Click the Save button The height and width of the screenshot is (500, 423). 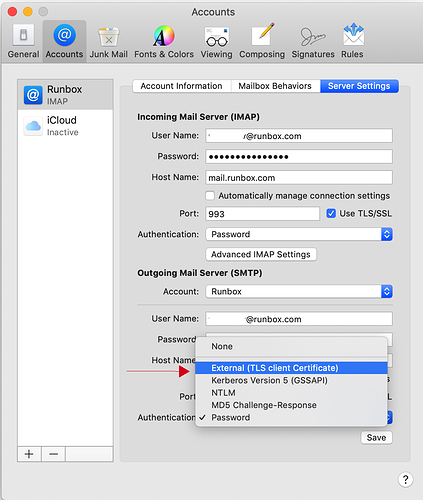(x=376, y=438)
